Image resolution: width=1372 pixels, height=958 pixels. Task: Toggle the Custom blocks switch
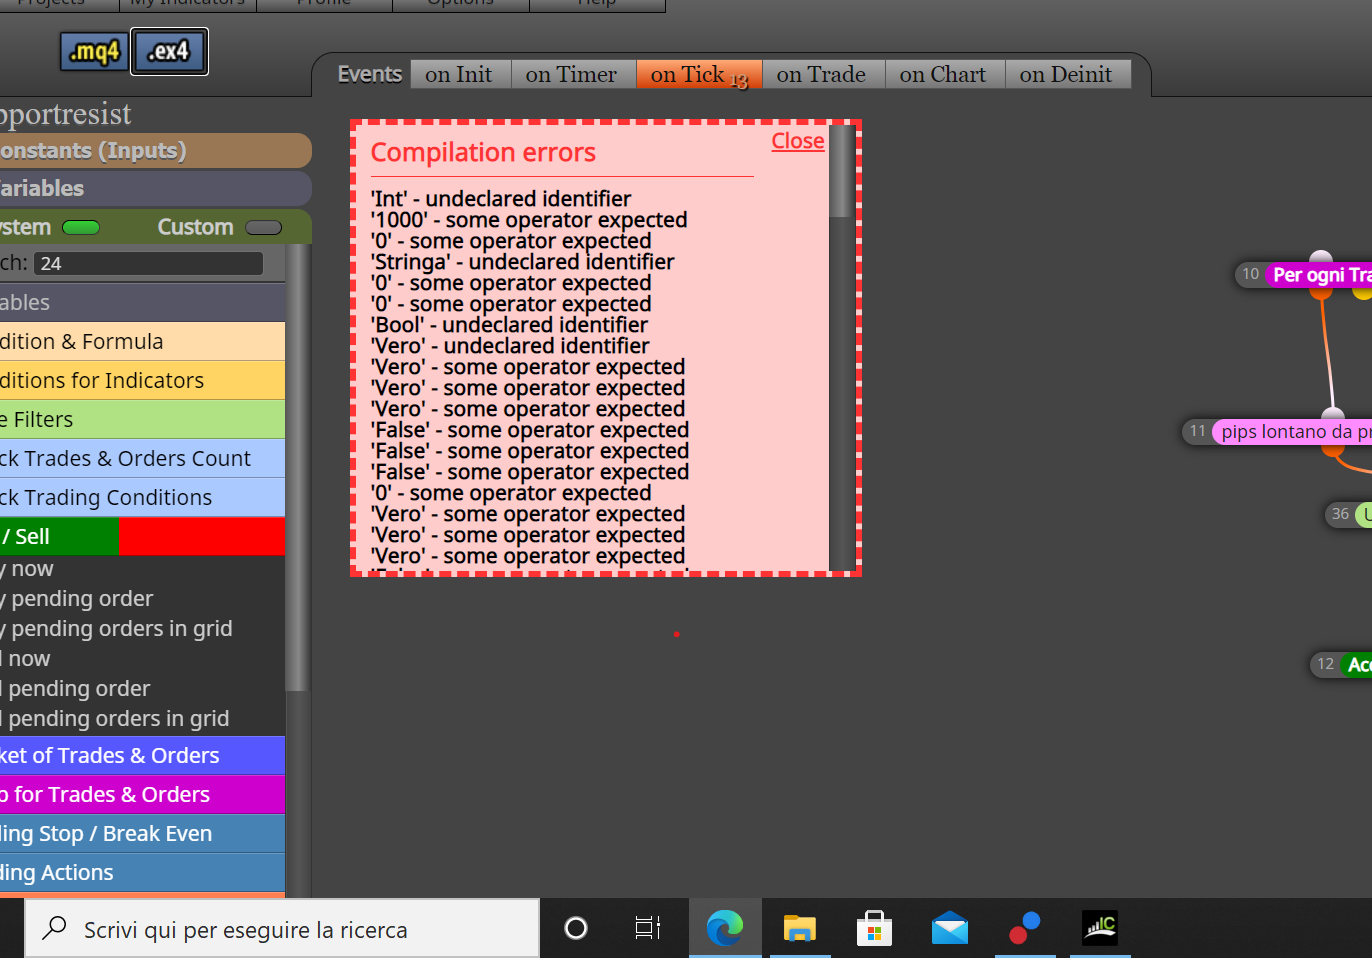click(264, 227)
